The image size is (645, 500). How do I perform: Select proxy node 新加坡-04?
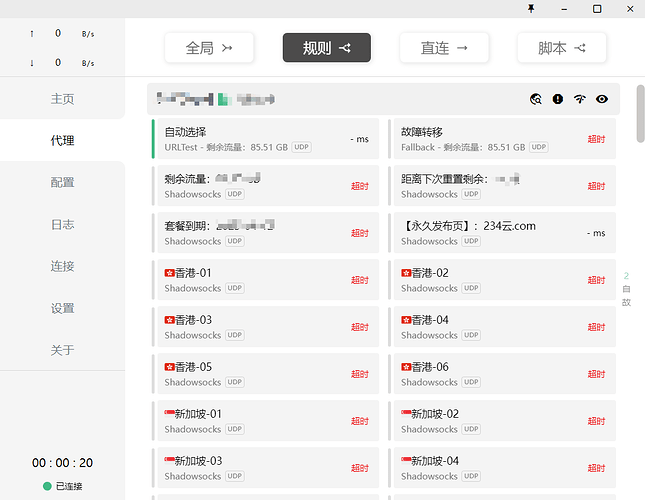502,468
